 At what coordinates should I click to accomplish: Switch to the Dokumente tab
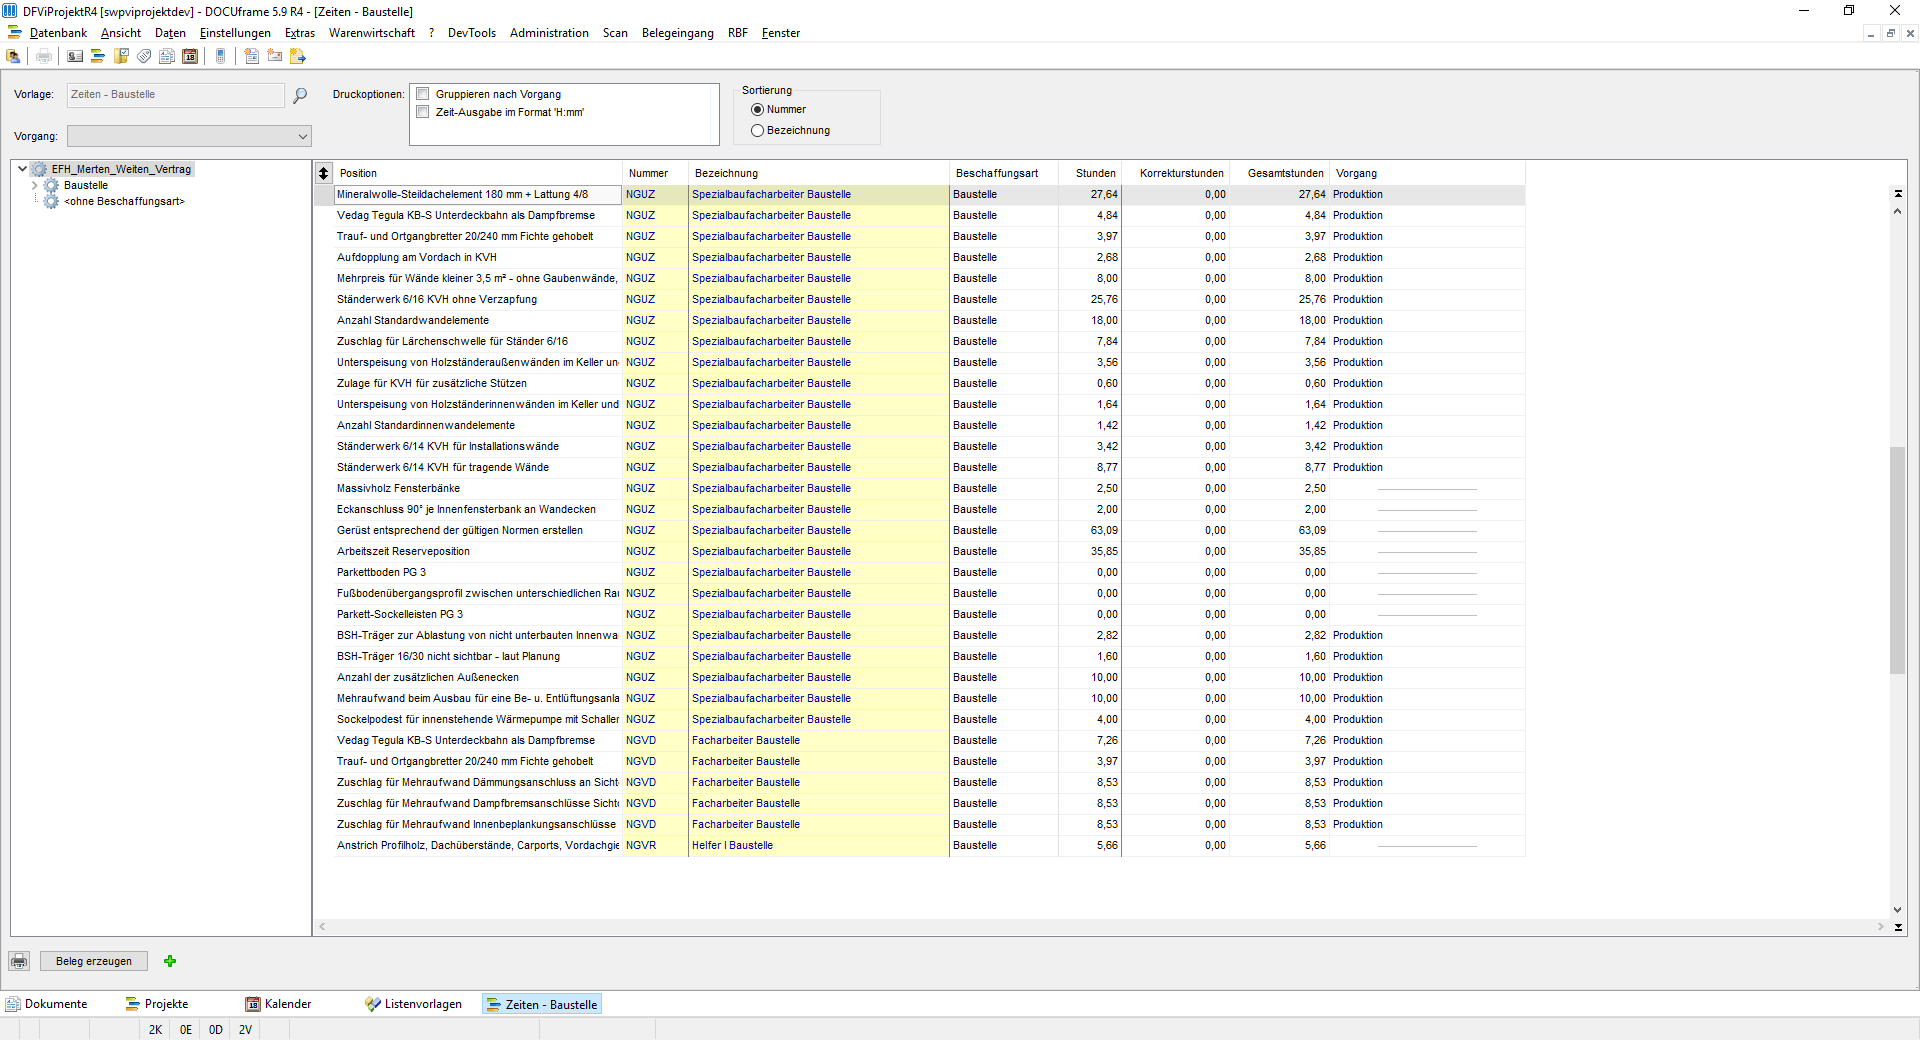pyautogui.click(x=47, y=1004)
